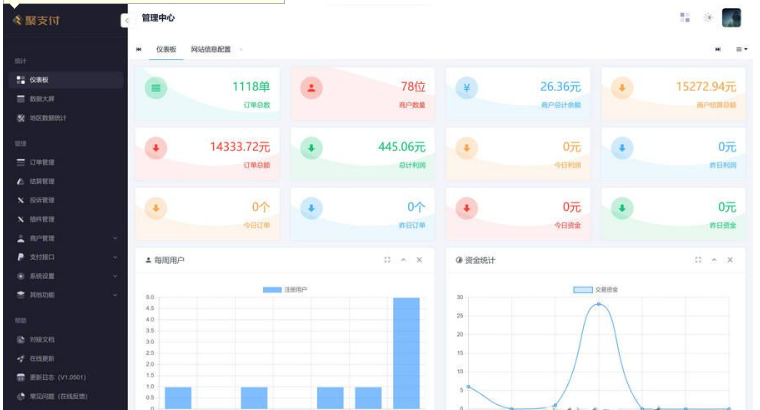Open 地区数据统计 from the sidebar
Screen dimensions: 760x410
click(x=48, y=118)
